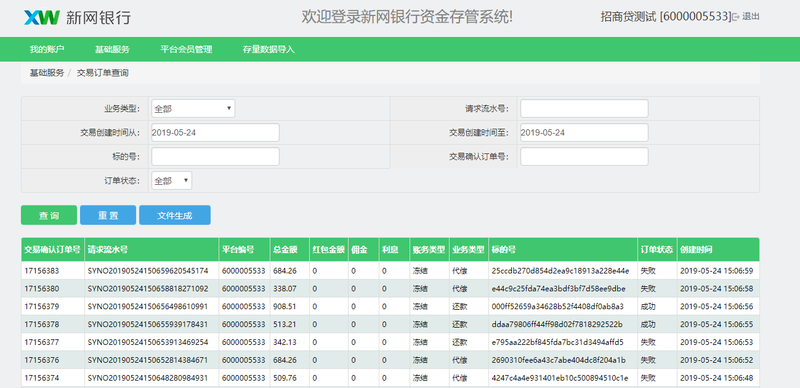Viewport: 800px width, 388px height.
Task: Click the 创建时间 column header
Action: tap(718, 250)
